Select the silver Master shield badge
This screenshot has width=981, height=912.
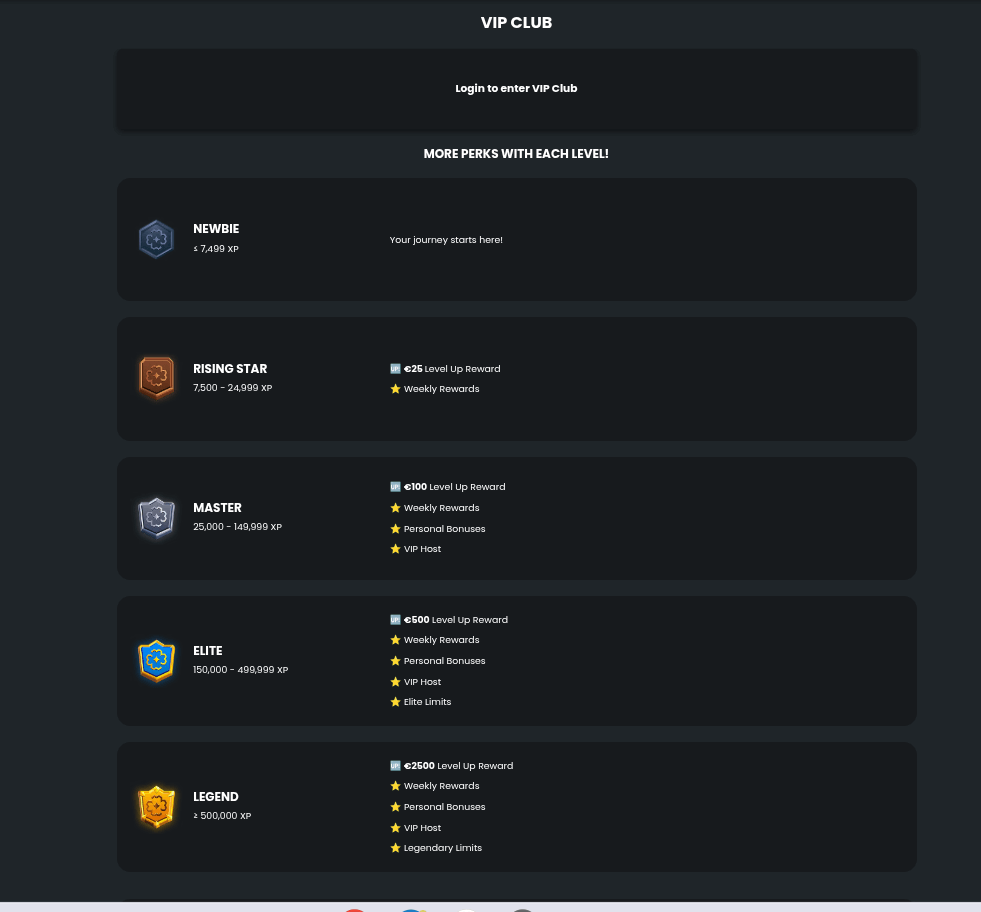156,518
